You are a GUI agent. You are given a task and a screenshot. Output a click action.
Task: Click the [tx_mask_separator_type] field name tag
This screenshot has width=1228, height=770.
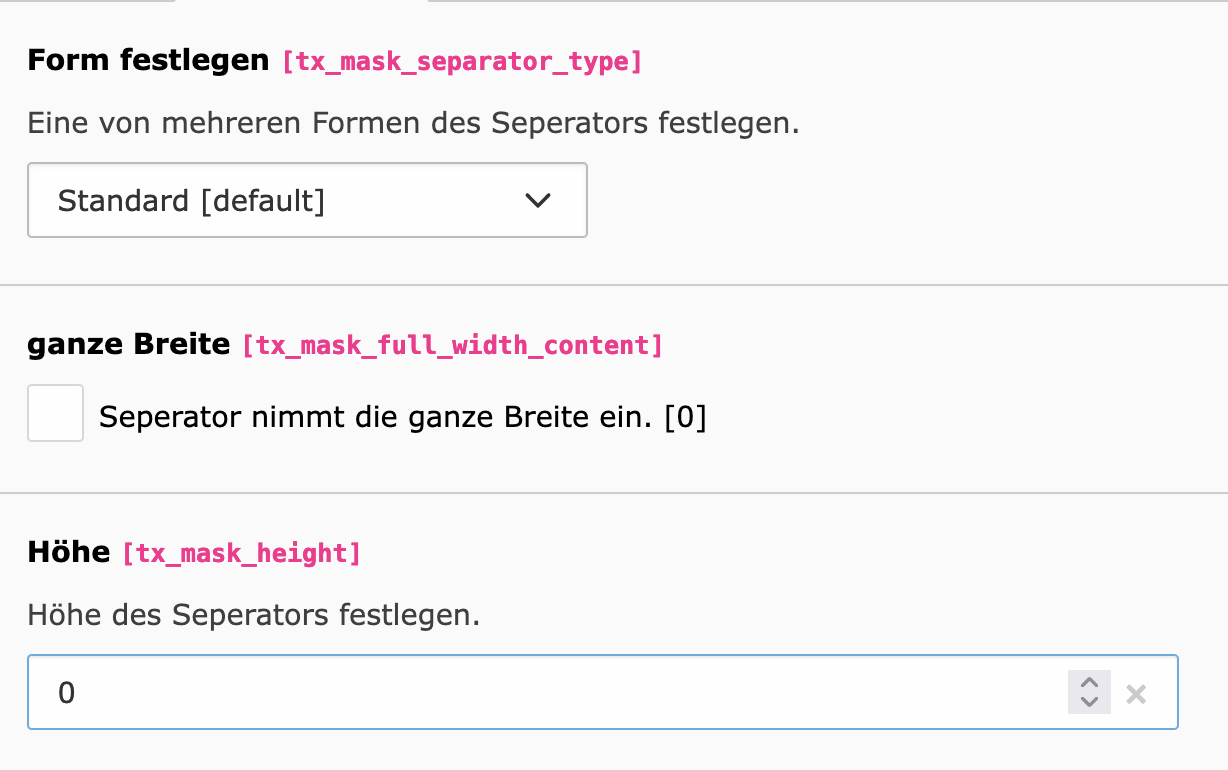pyautogui.click(x=462, y=62)
